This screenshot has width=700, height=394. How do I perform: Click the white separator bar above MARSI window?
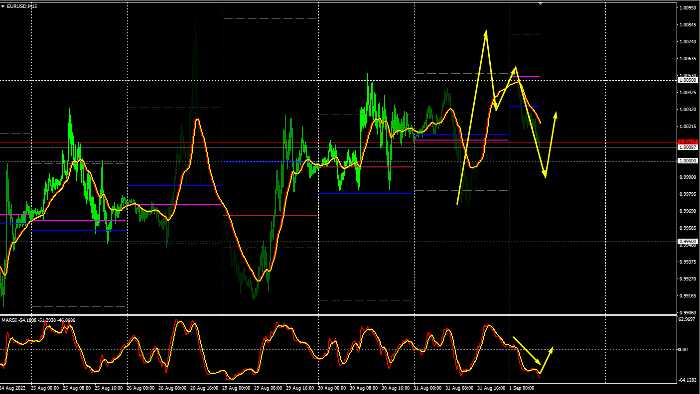338,315
